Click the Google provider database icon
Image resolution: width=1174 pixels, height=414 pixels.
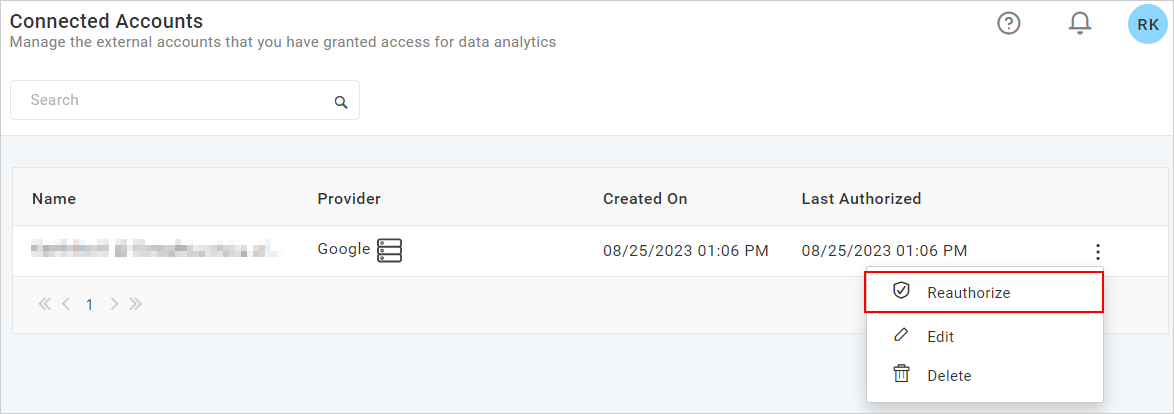[389, 250]
